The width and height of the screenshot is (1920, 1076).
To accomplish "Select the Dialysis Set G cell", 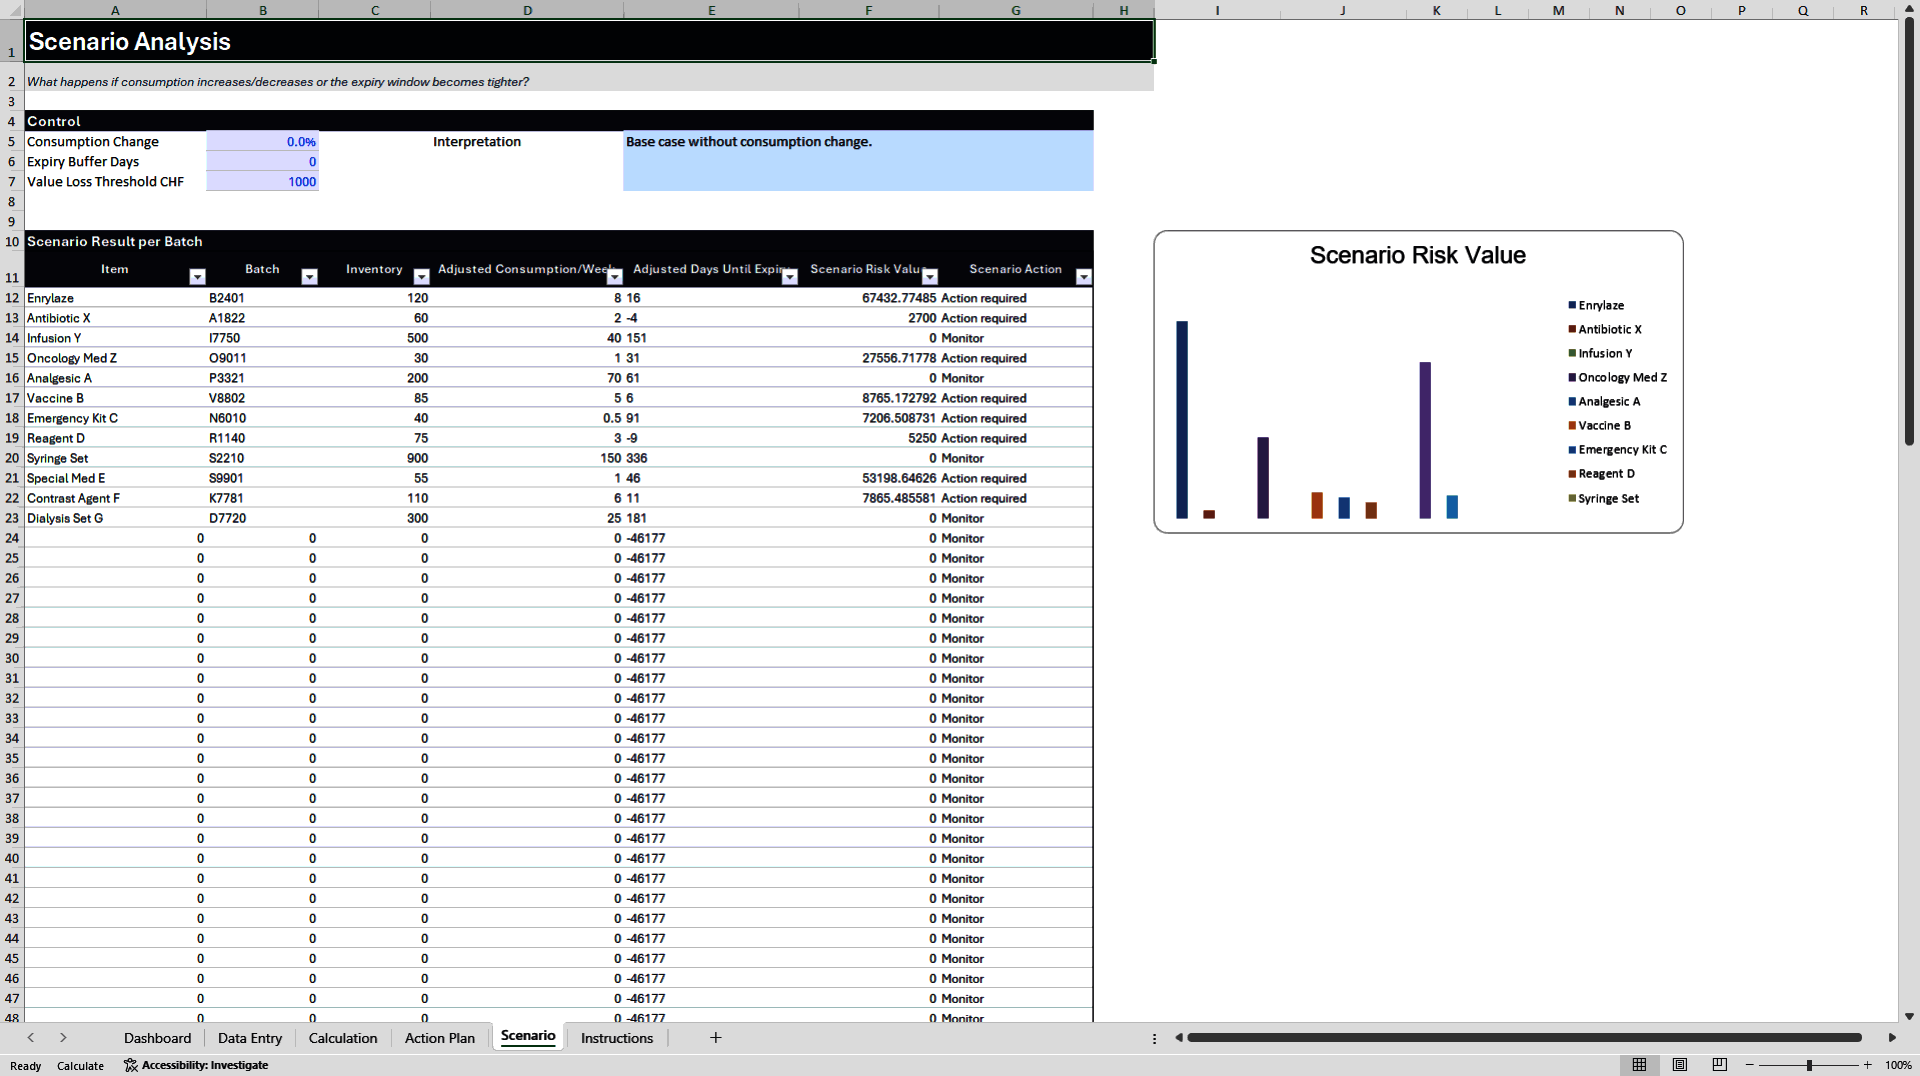I will (x=115, y=518).
